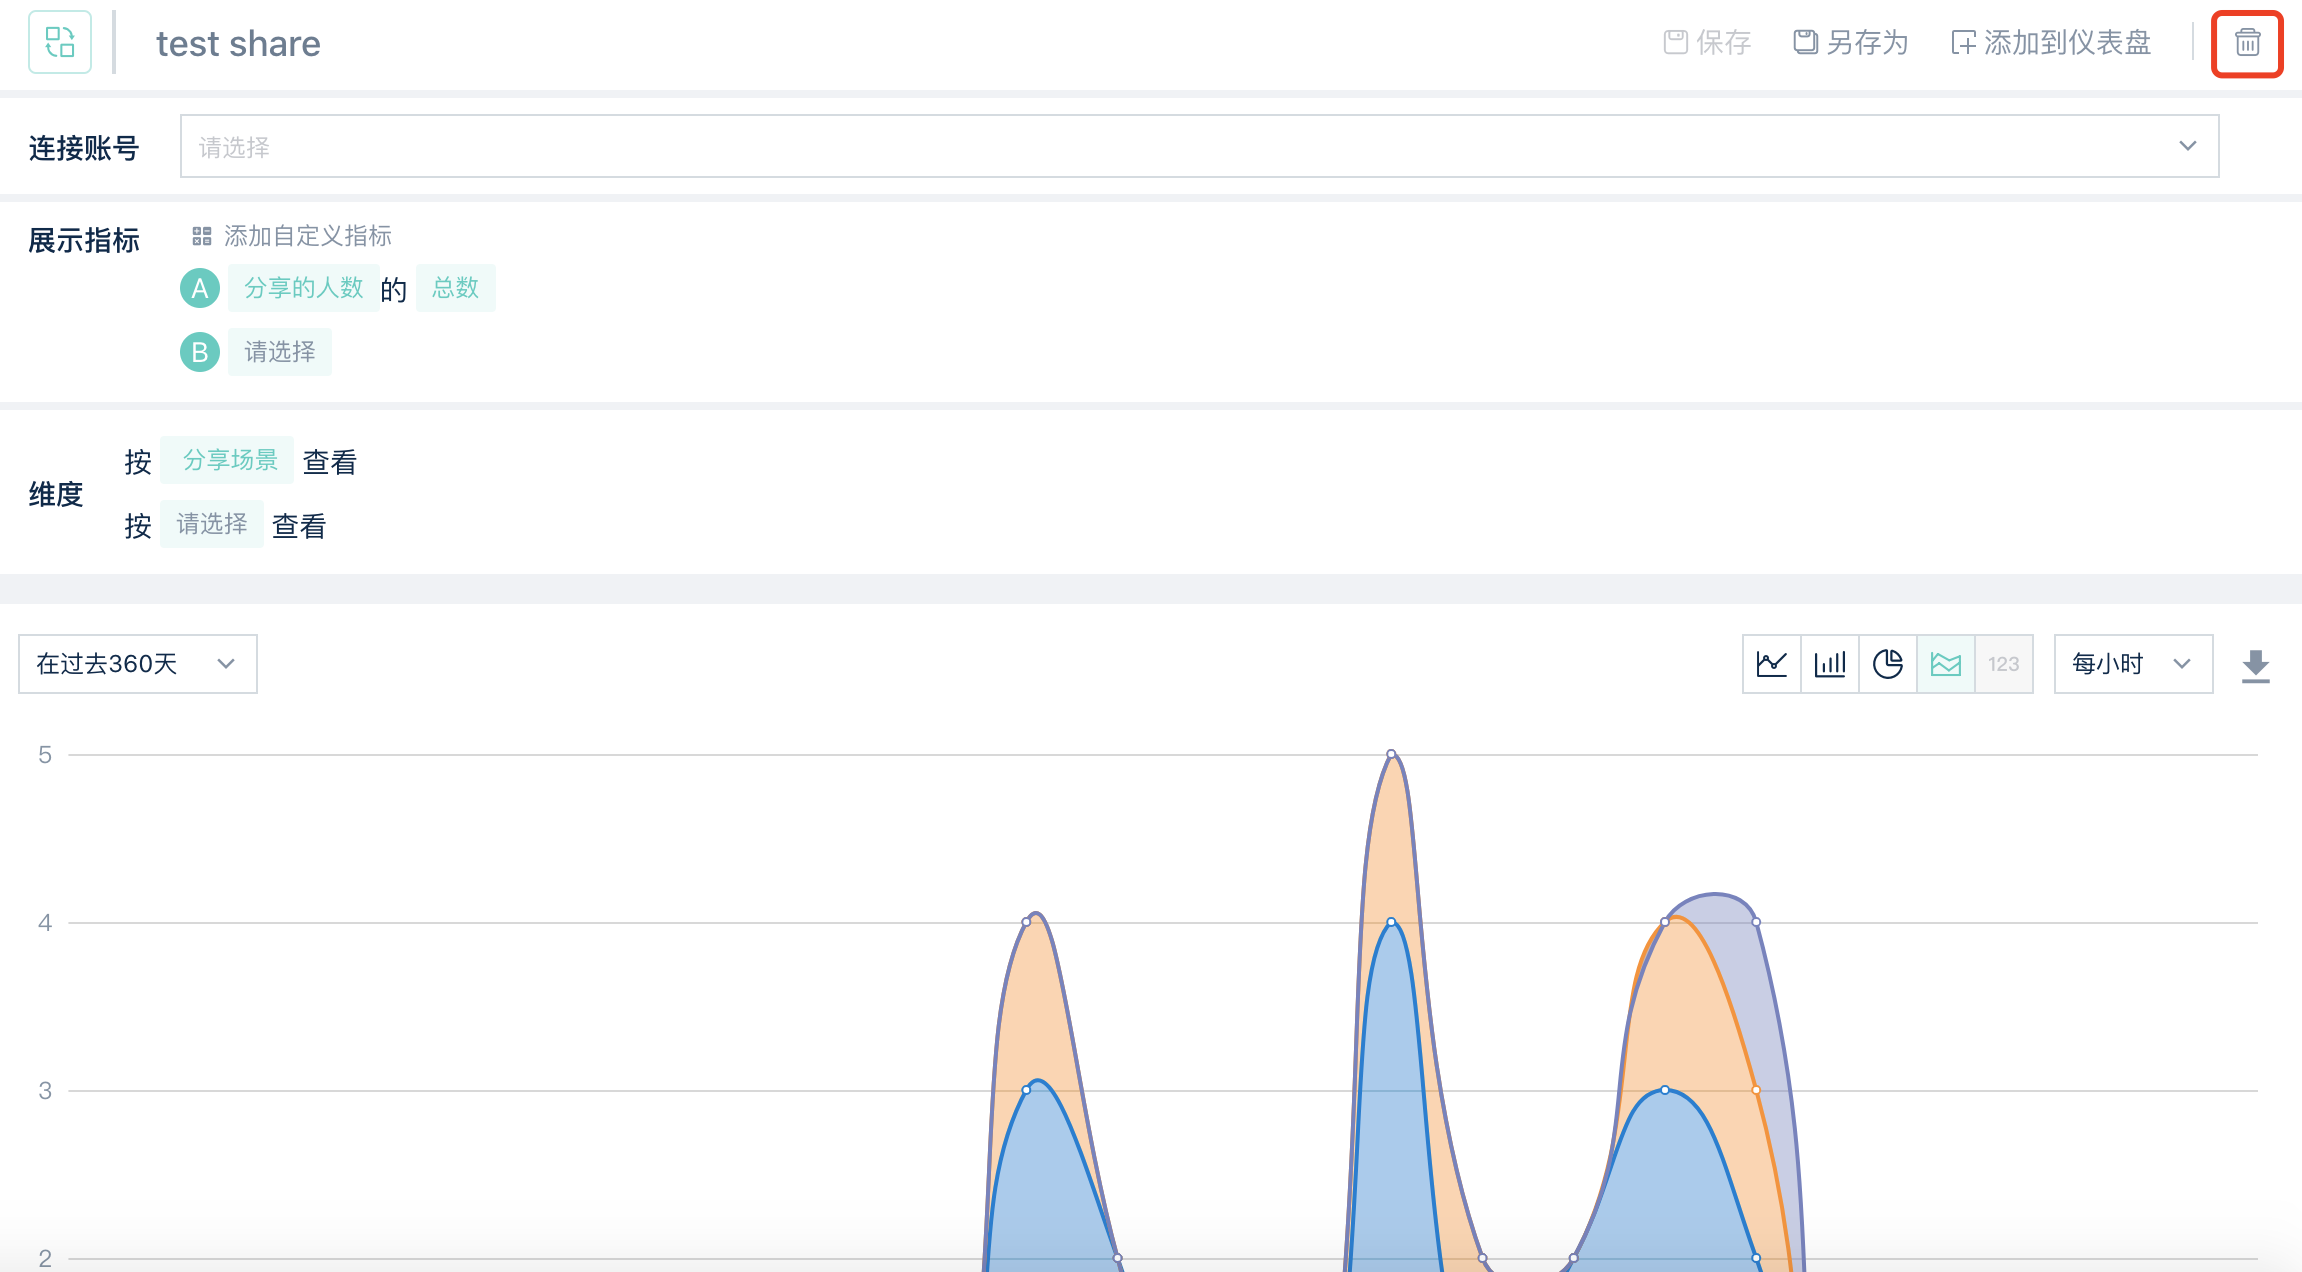Open metric B 请选择 selector
This screenshot has width=2302, height=1272.
[280, 352]
